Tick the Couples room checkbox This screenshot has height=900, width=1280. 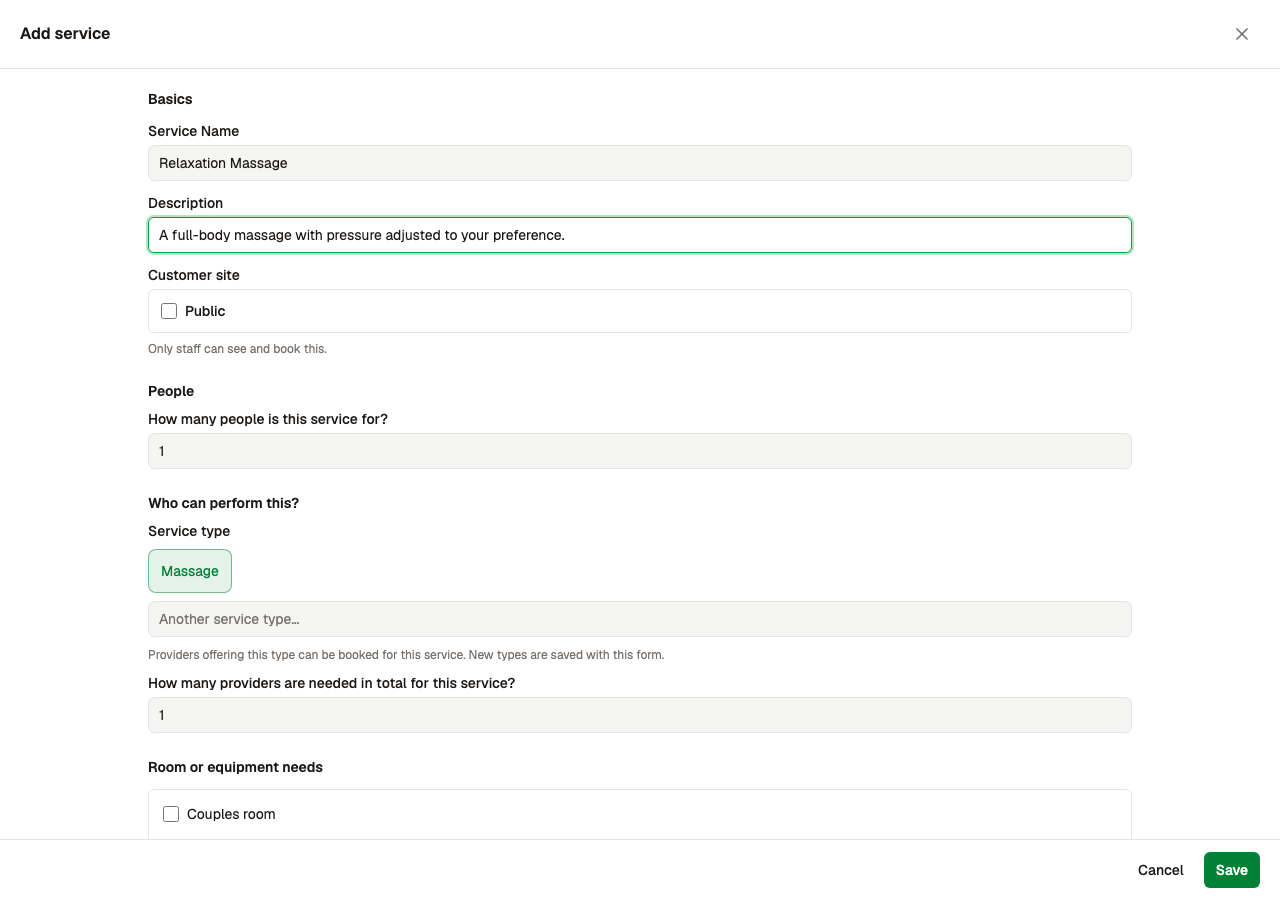point(171,814)
